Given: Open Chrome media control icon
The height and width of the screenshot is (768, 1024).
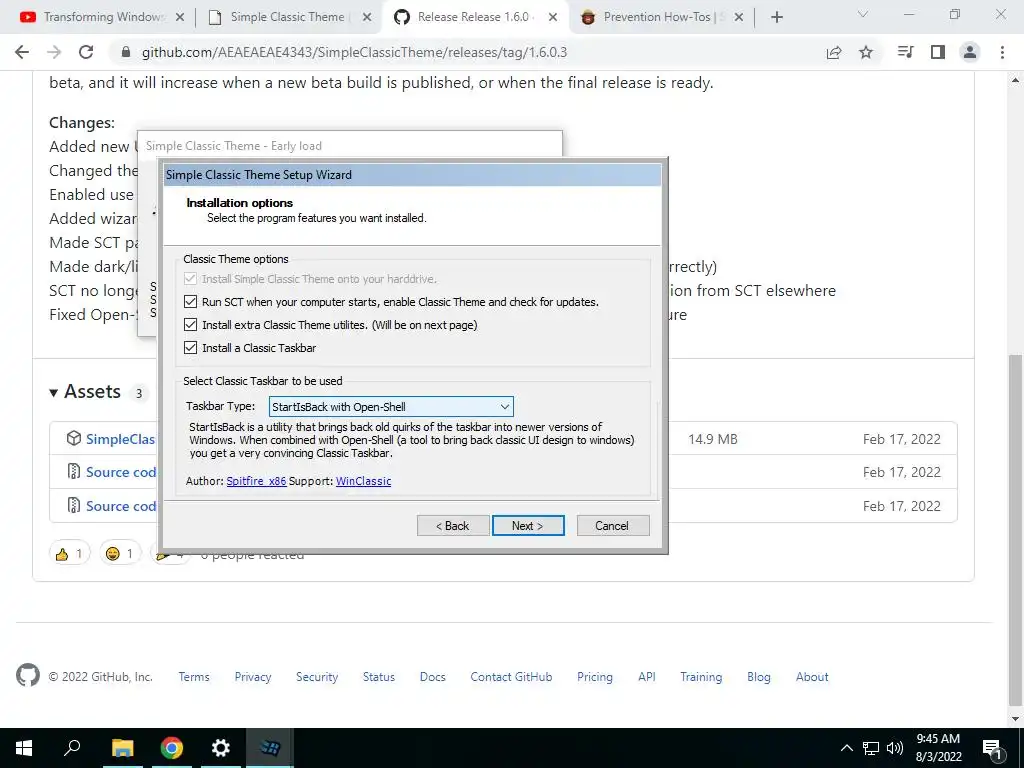Looking at the screenshot, I should click(x=906, y=52).
